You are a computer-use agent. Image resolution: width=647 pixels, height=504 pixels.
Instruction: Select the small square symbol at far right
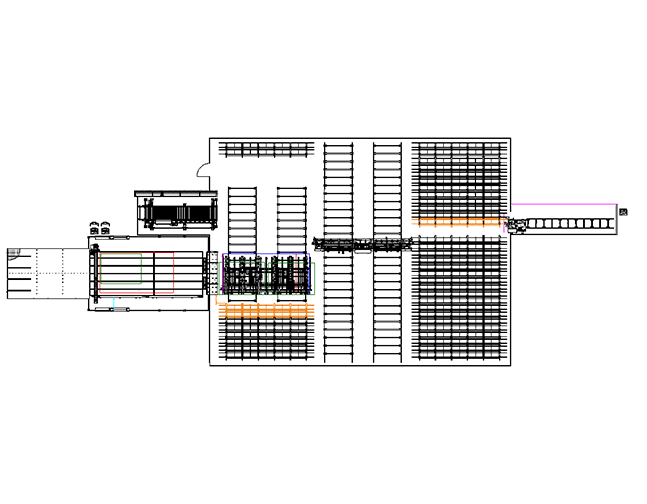point(623,212)
